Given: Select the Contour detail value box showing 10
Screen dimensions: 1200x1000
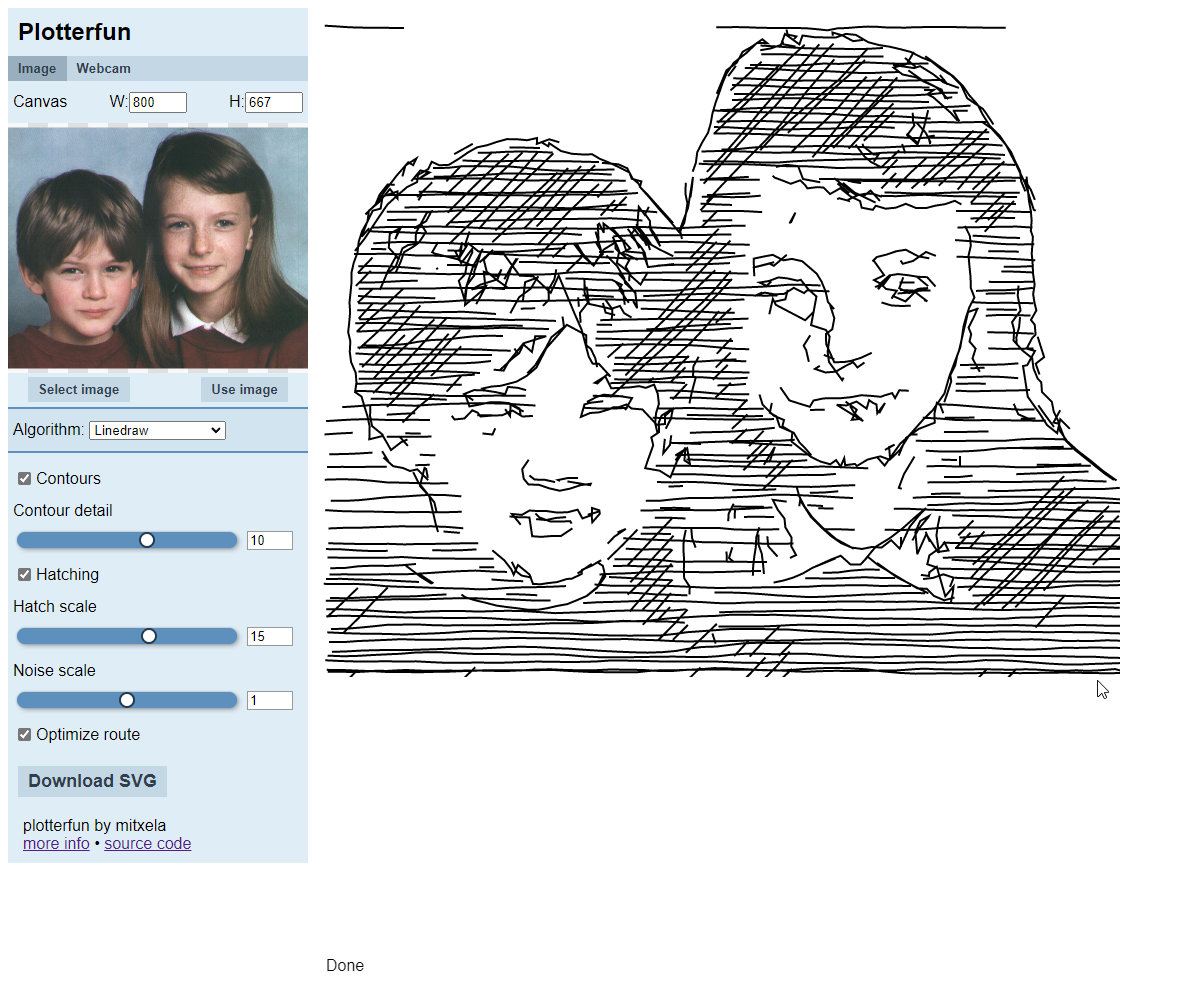Looking at the screenshot, I should [269, 540].
